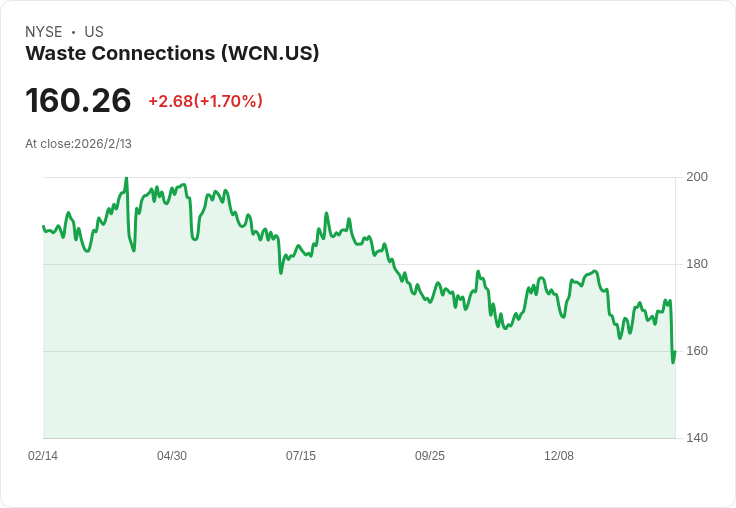Select the 200 y-axis label
Image resolution: width=736 pixels, height=508 pixels.
[696, 177]
